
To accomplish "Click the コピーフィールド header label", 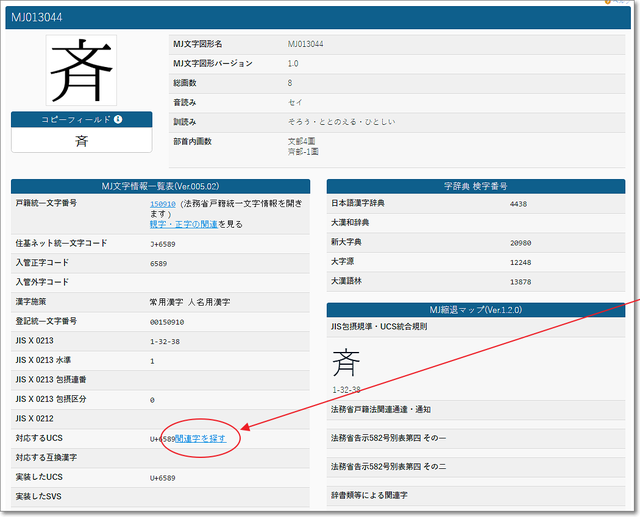I will pyautogui.click(x=75, y=120).
